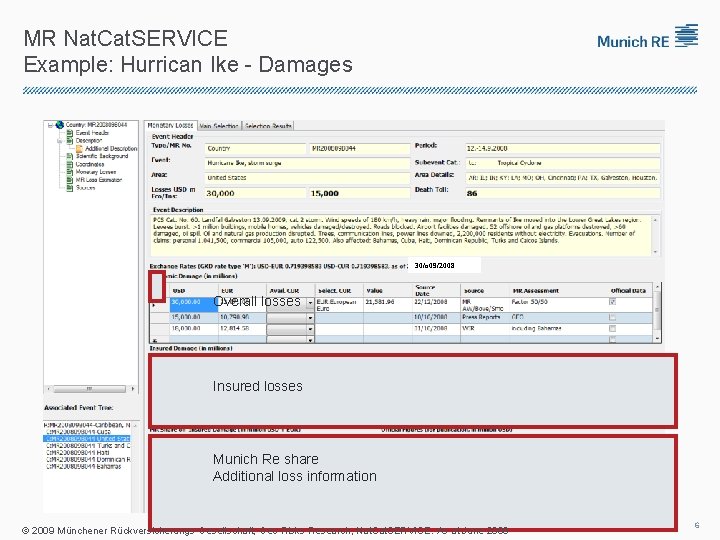Click inside the Event Description text box

(x=402, y=235)
